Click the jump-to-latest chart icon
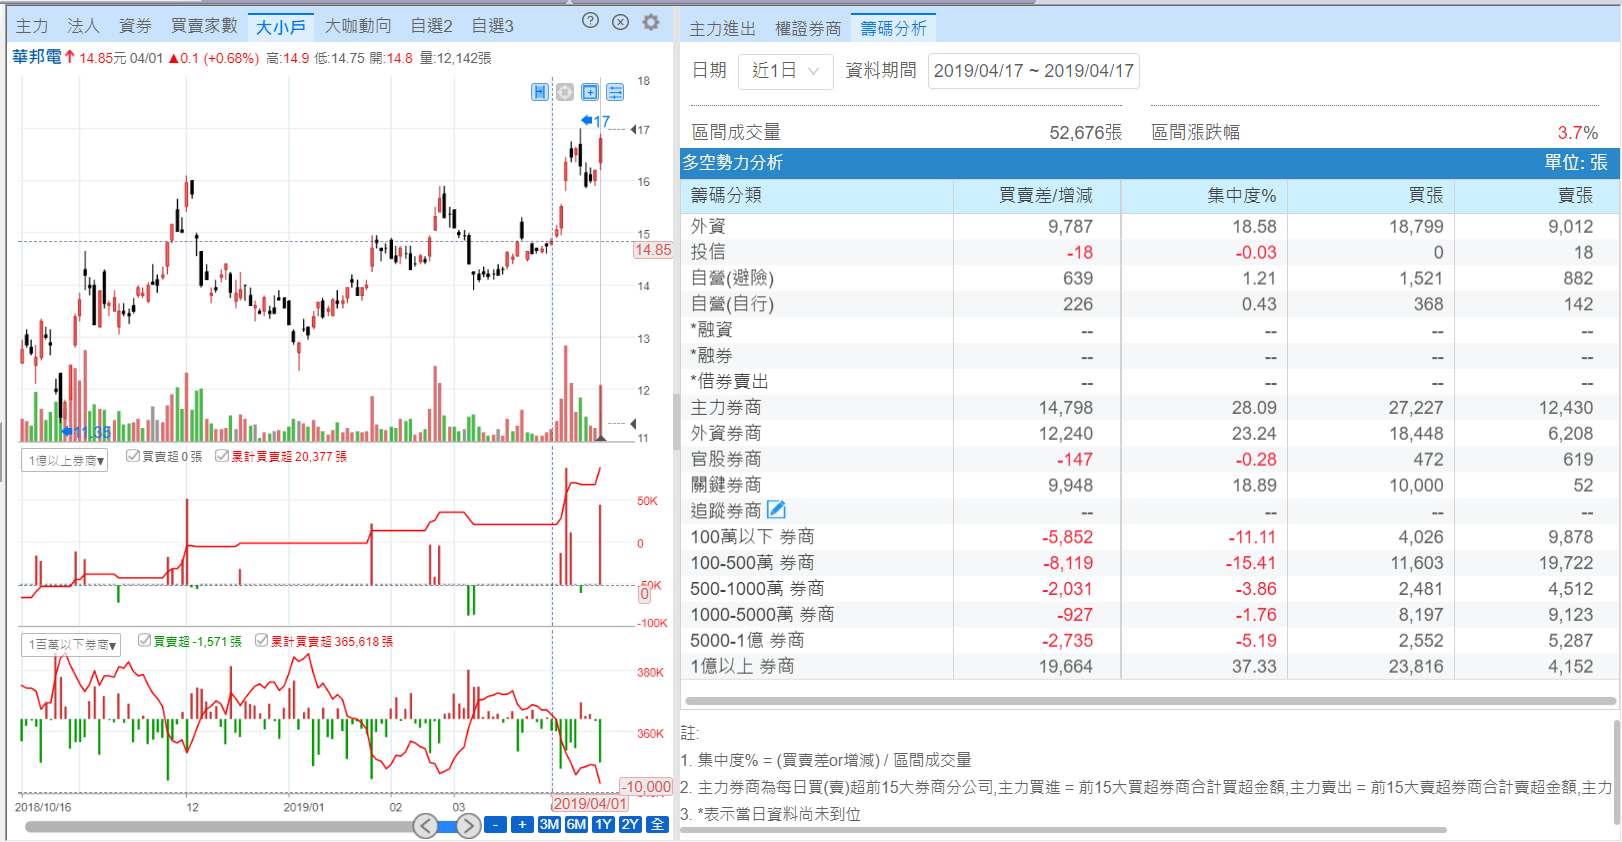 540,92
